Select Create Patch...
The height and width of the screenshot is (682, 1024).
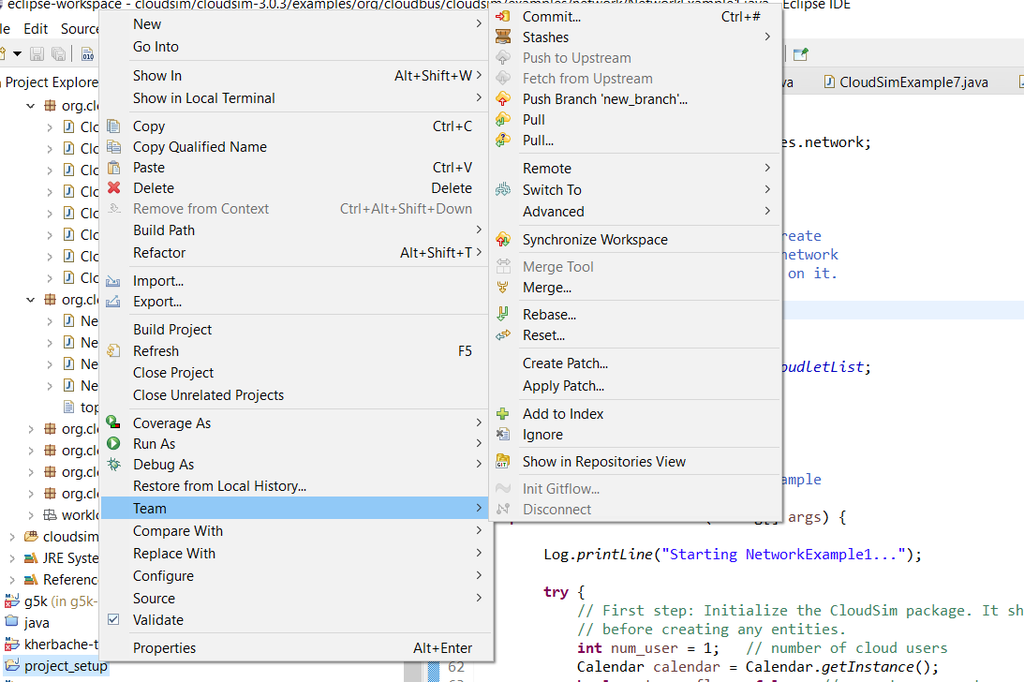pos(635,363)
